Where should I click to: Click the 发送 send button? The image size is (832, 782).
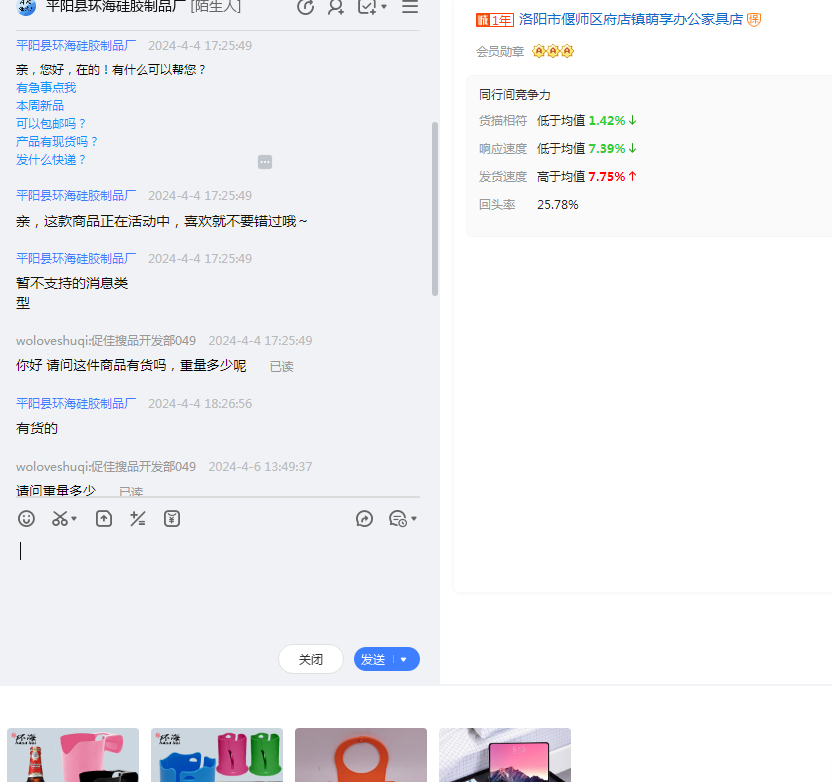[x=374, y=660]
